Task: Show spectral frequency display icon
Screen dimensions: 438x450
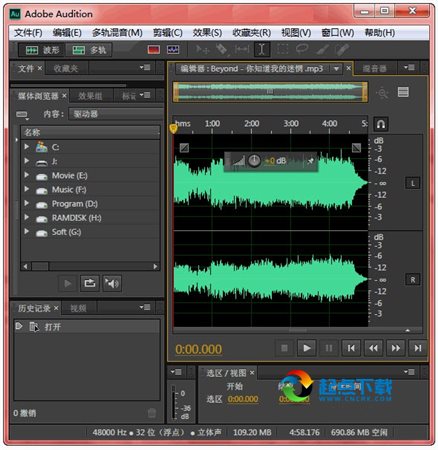Action: coord(154,50)
